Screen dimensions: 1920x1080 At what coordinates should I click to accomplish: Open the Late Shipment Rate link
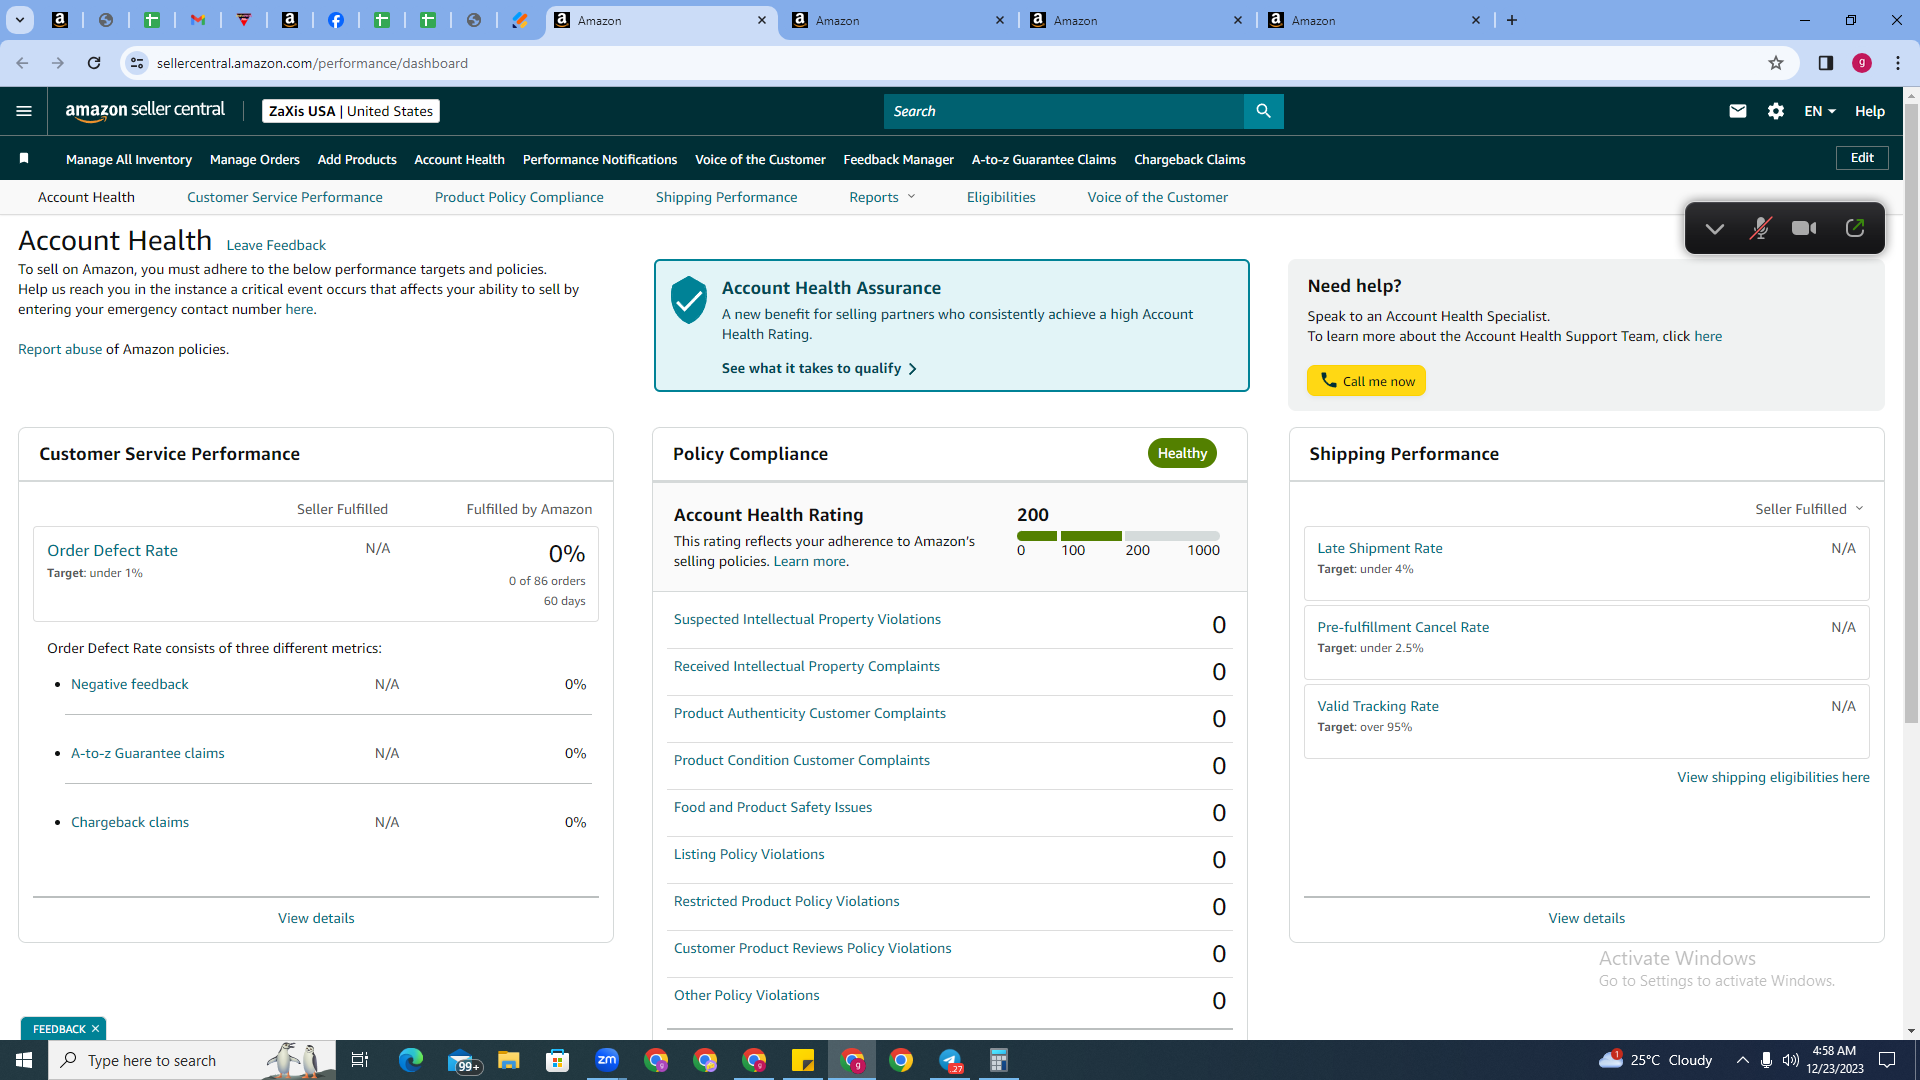1380,548
